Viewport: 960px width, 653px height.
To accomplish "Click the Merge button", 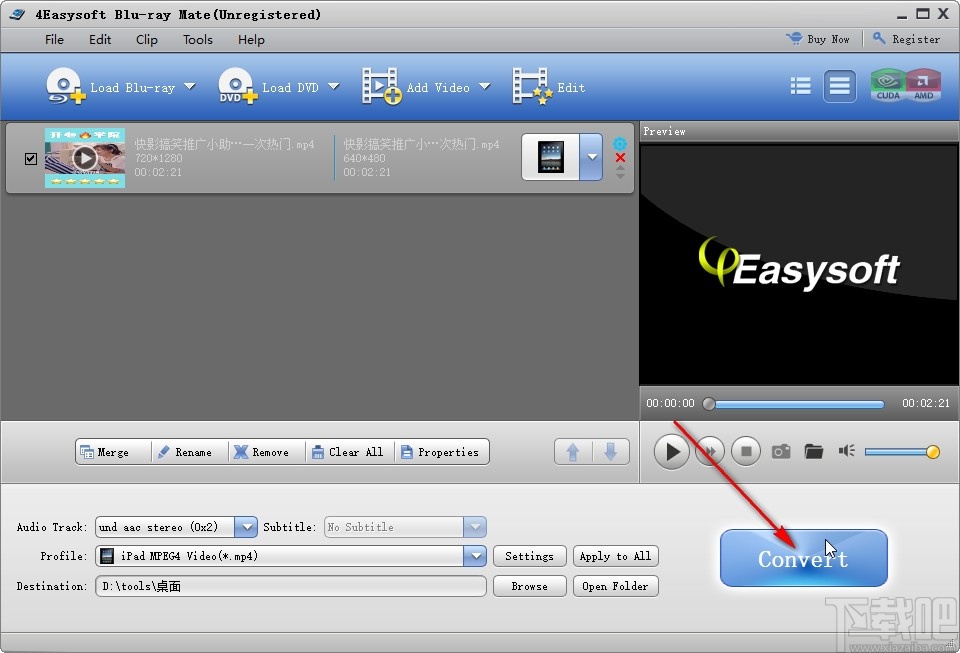I will 113,452.
